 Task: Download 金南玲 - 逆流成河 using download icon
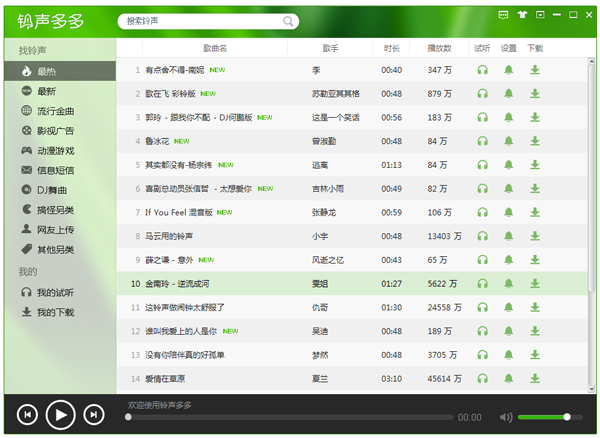(x=535, y=284)
